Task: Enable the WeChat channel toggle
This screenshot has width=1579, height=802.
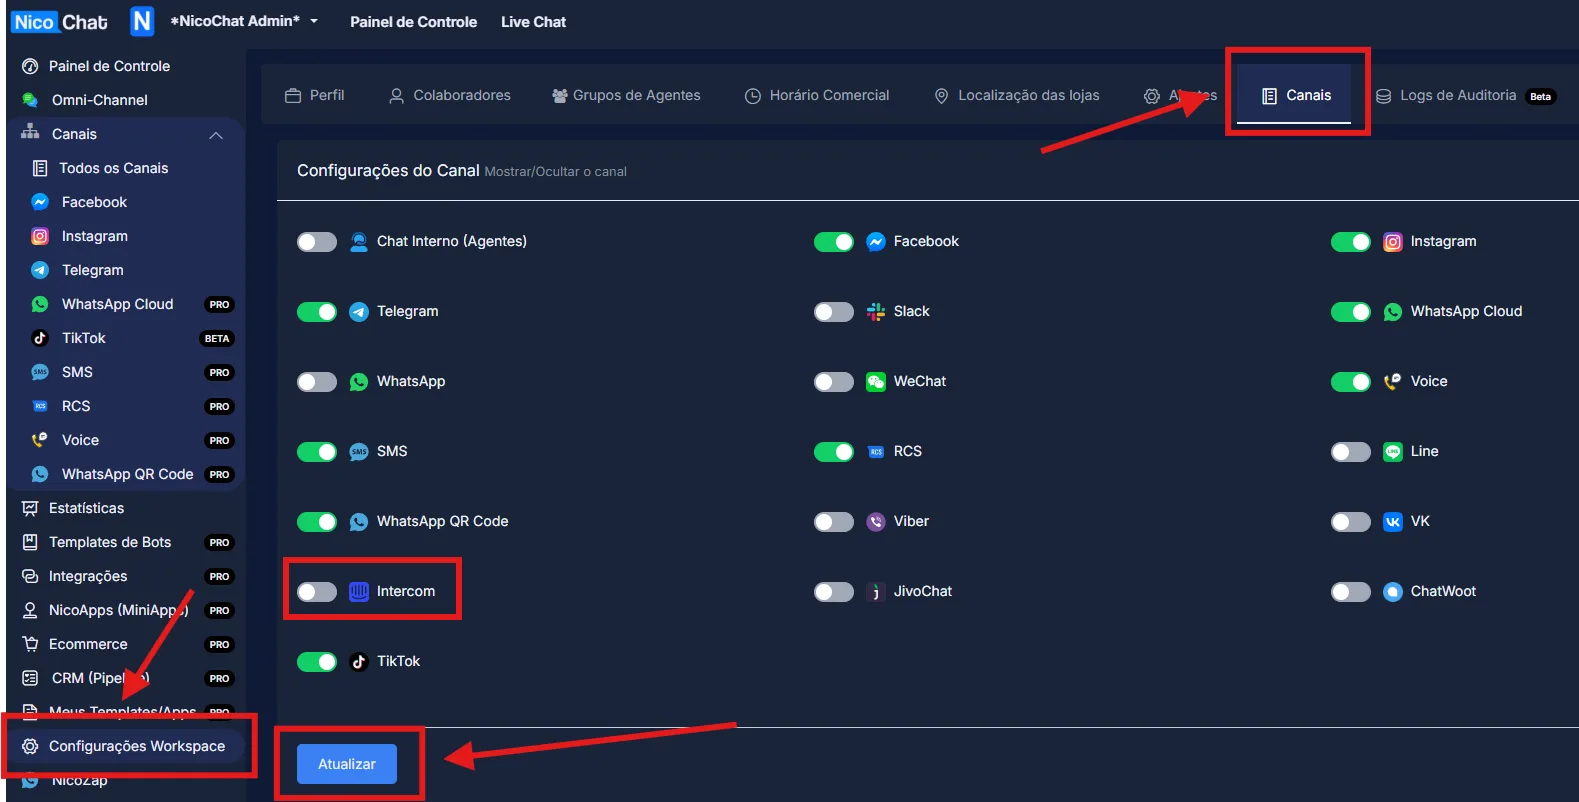Action: coord(834,382)
